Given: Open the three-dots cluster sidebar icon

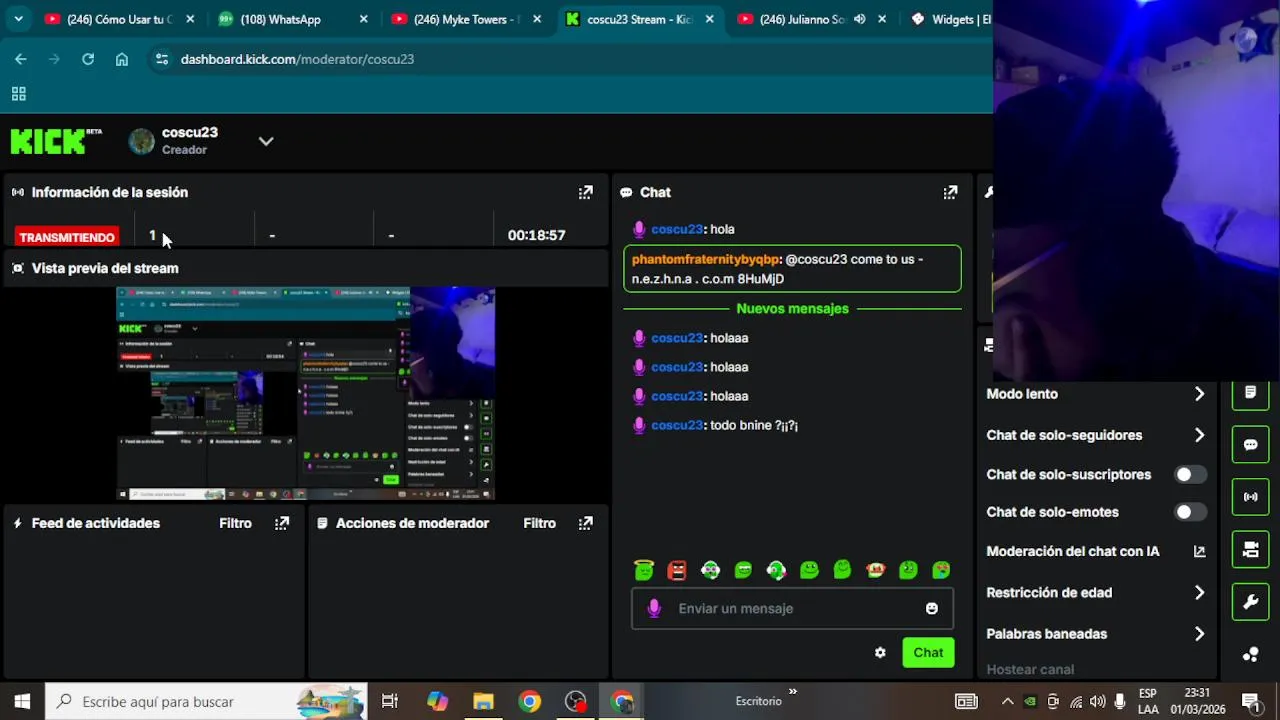Looking at the screenshot, I should pyautogui.click(x=1250, y=654).
